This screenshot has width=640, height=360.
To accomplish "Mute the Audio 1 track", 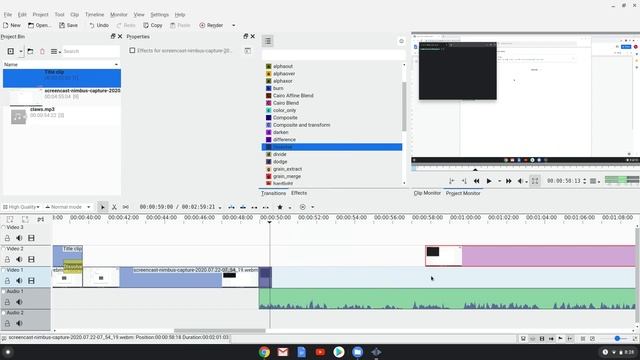I will pyautogui.click(x=19, y=302).
